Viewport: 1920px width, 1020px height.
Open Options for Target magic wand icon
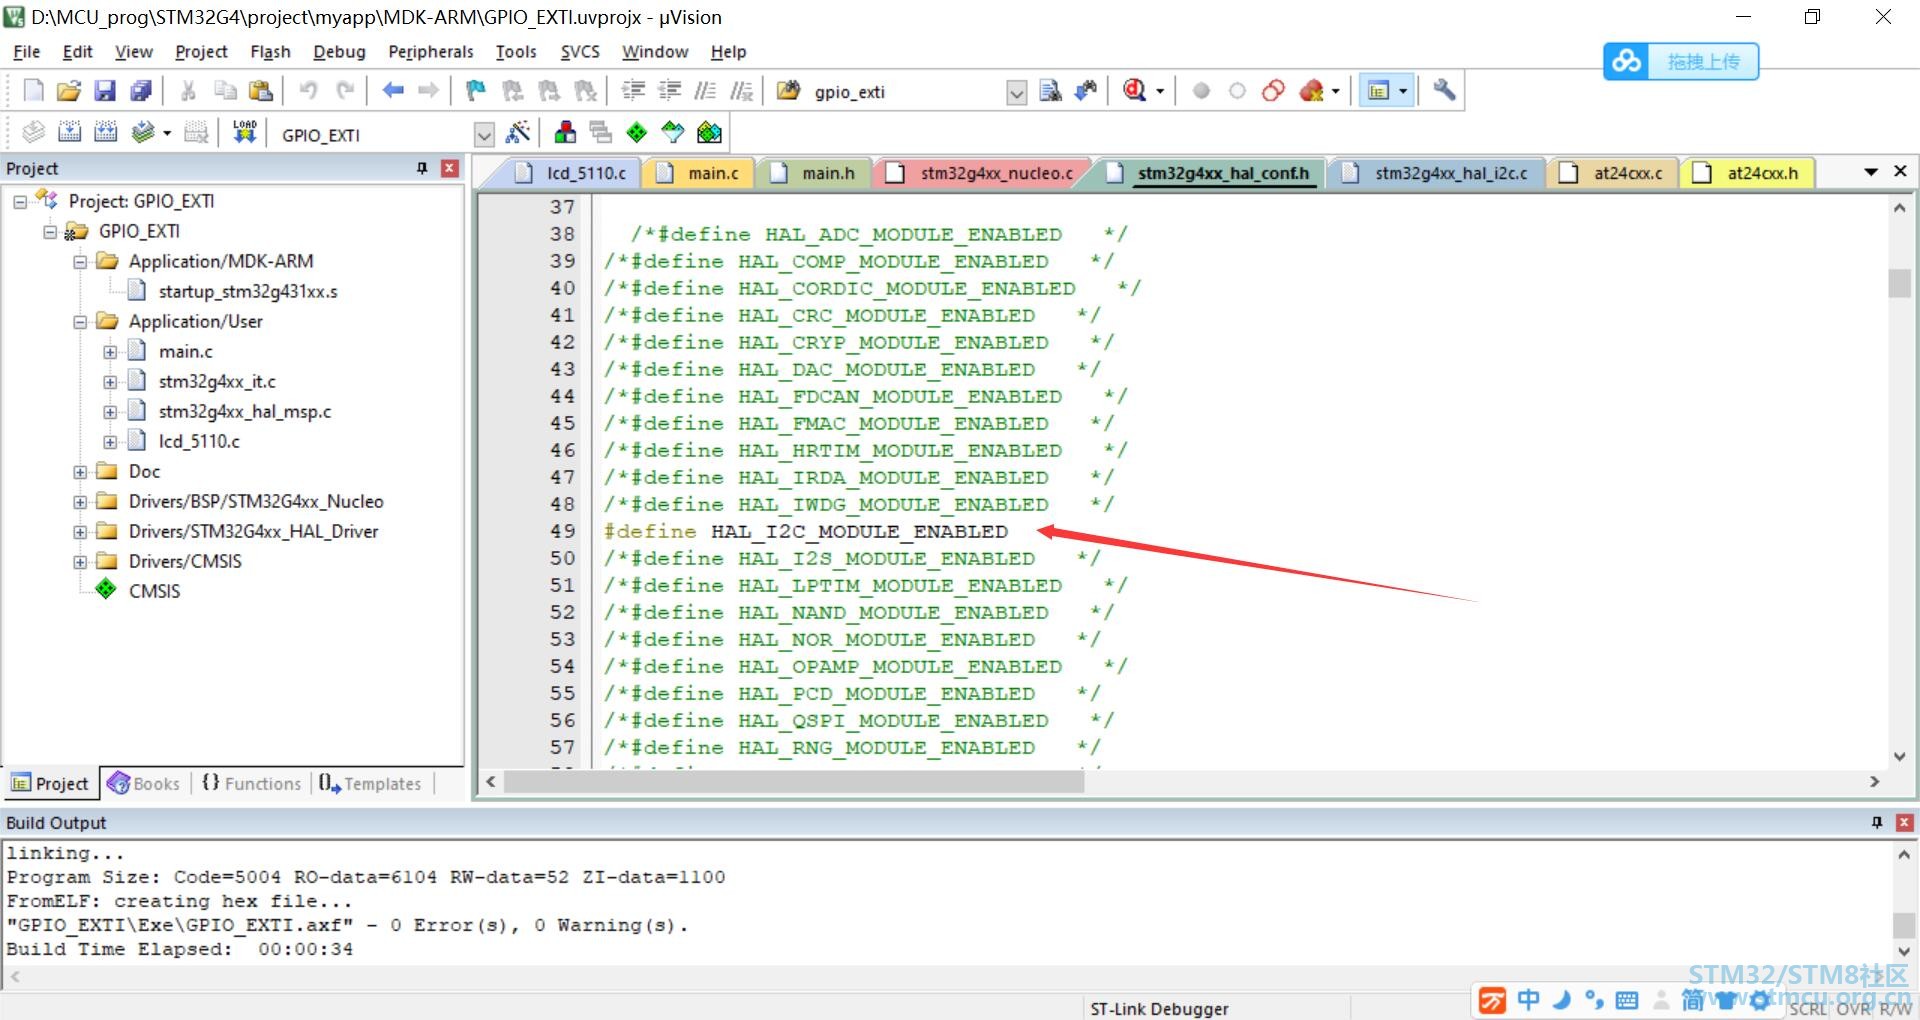[518, 132]
